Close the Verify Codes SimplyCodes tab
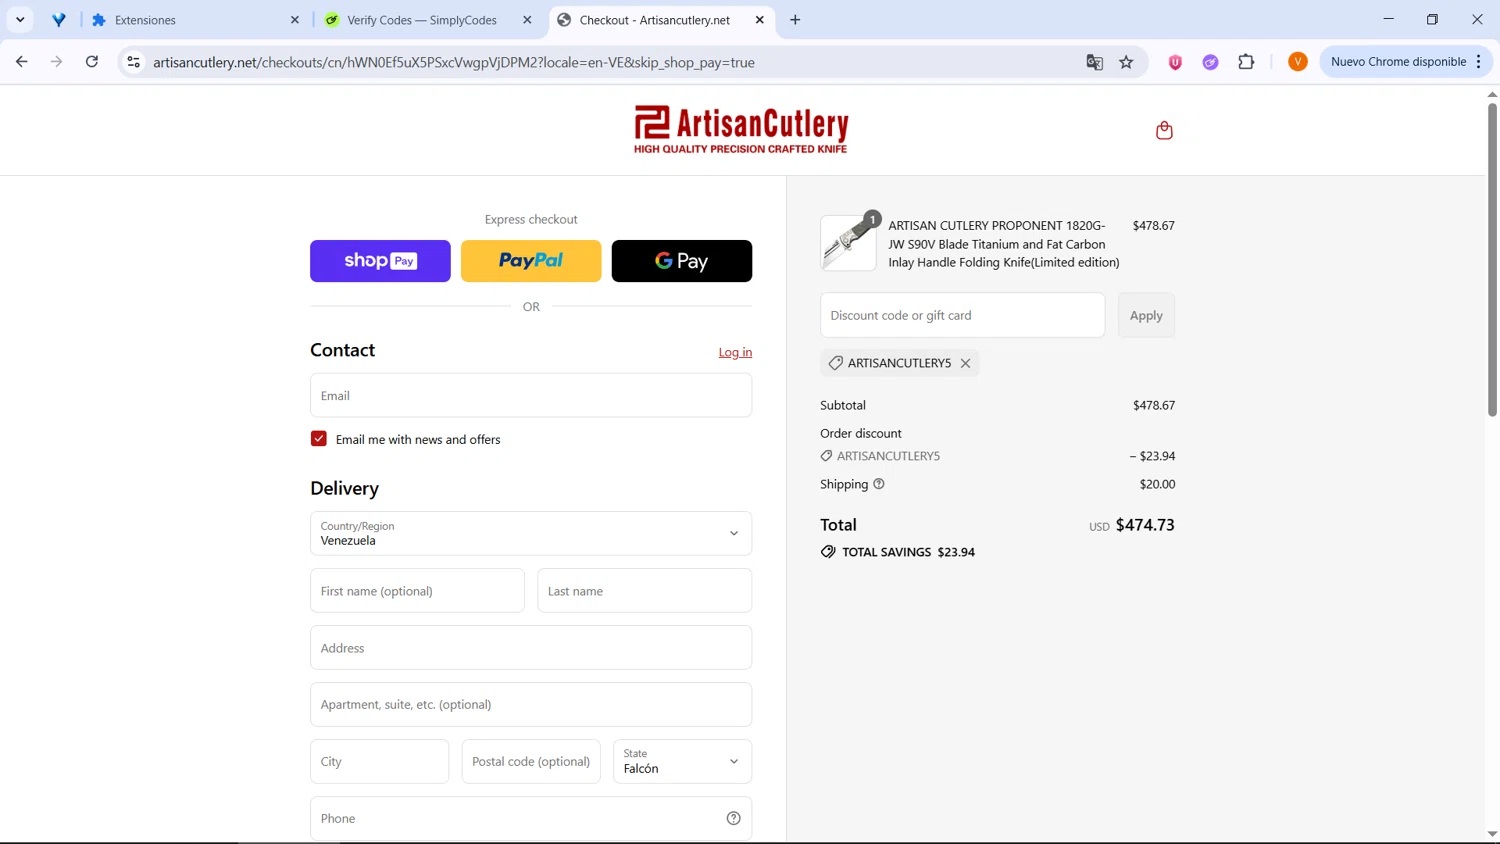The image size is (1500, 844). [527, 20]
